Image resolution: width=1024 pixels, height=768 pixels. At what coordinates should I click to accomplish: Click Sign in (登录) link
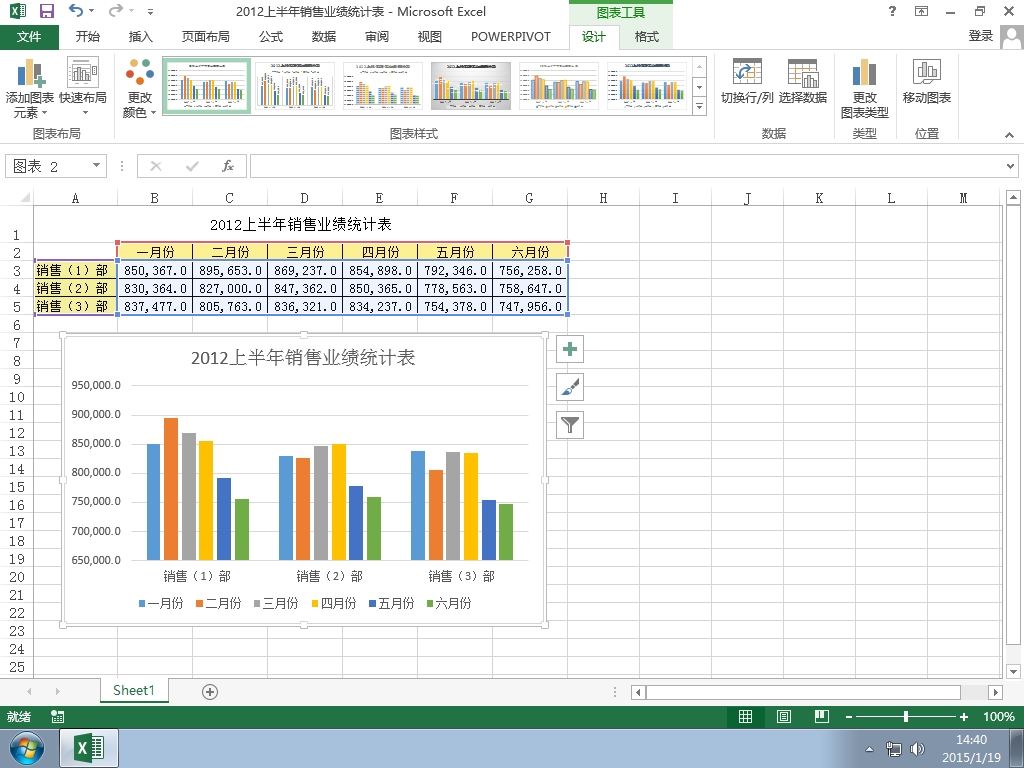[980, 36]
